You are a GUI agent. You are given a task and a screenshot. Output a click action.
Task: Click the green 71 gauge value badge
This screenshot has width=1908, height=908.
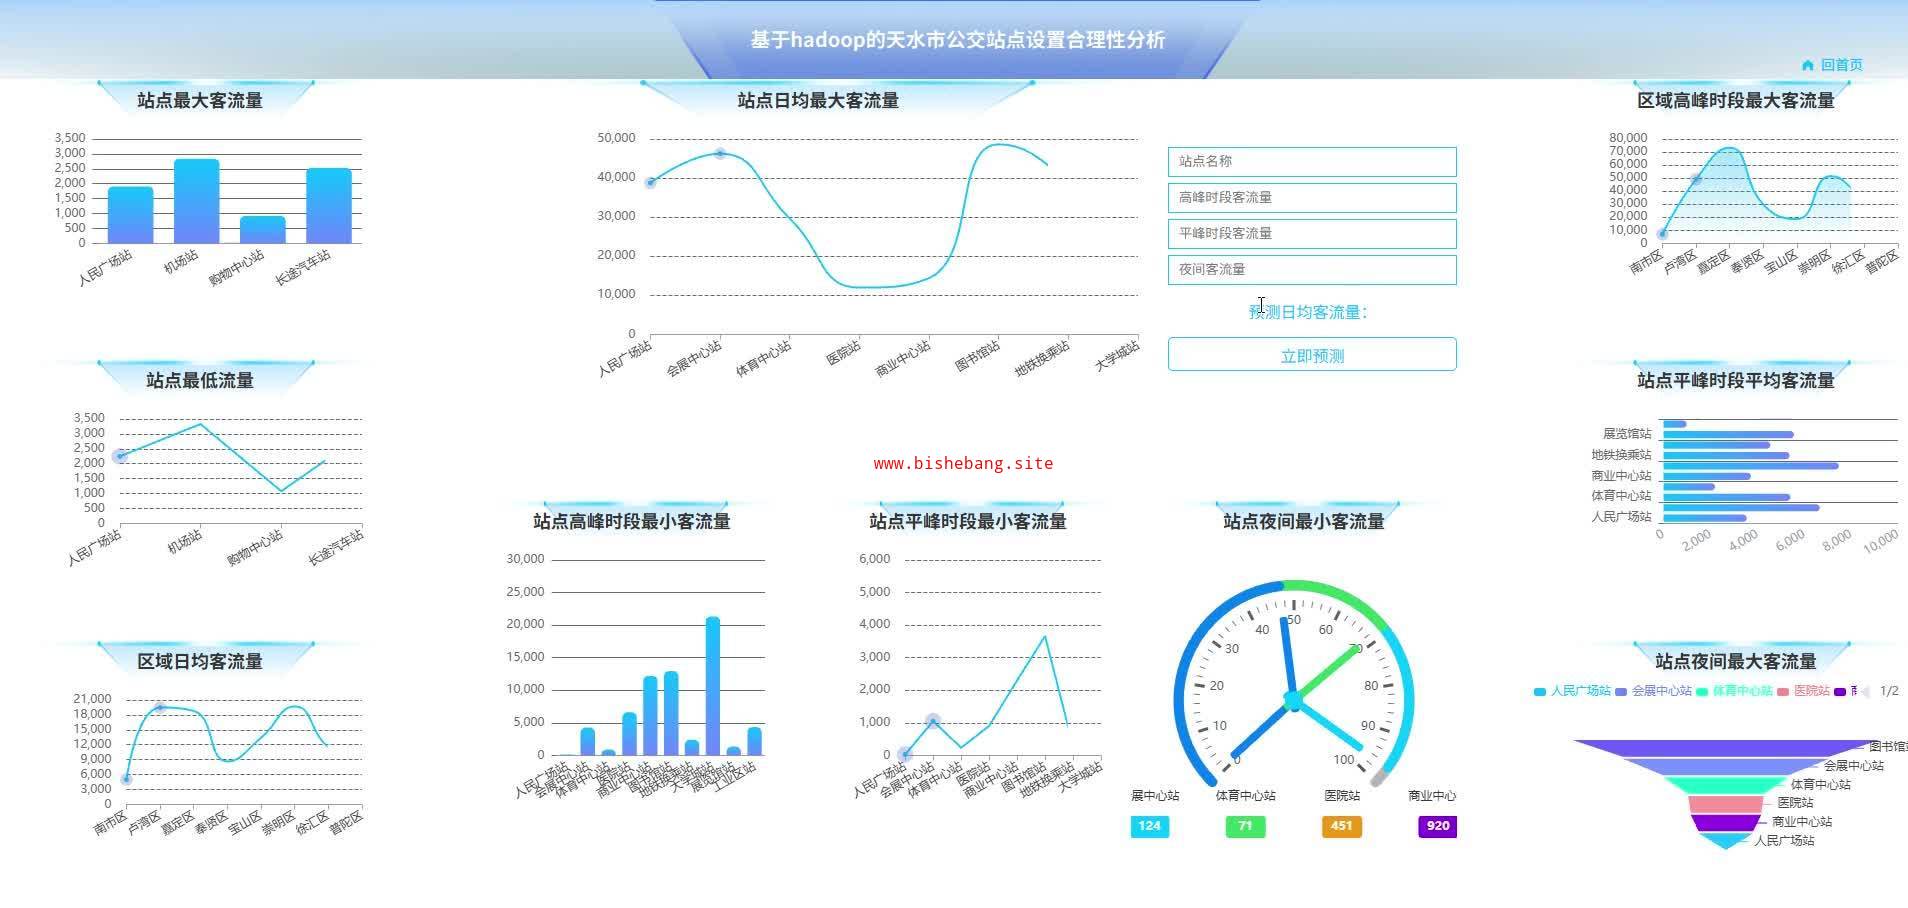click(1245, 826)
